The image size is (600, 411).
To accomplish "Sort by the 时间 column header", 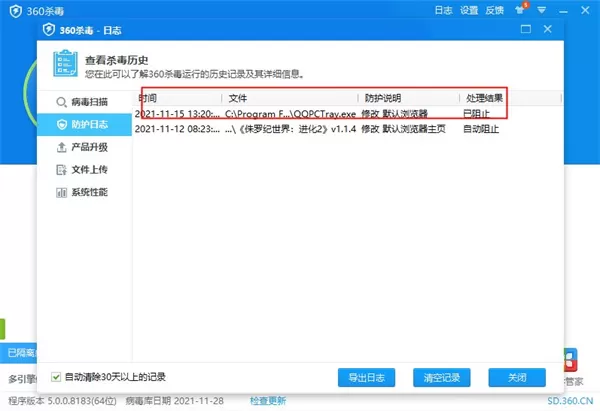I will pyautogui.click(x=177, y=98).
